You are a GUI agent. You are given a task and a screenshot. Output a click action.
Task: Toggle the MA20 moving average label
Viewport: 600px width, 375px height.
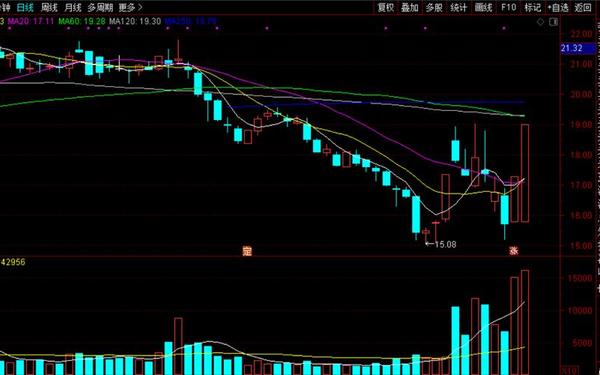[31, 21]
